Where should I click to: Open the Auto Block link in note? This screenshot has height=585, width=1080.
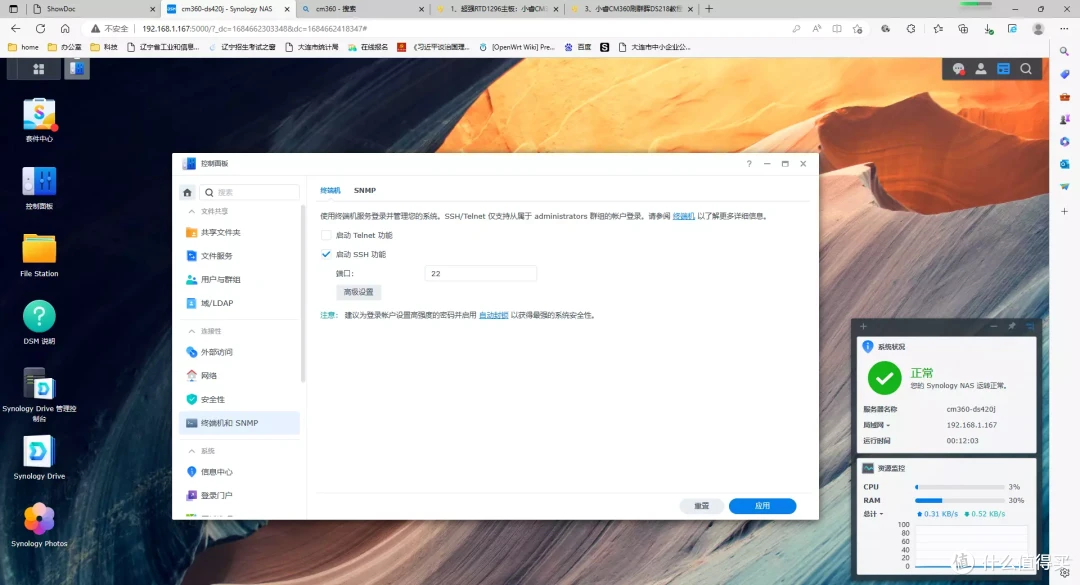point(493,316)
